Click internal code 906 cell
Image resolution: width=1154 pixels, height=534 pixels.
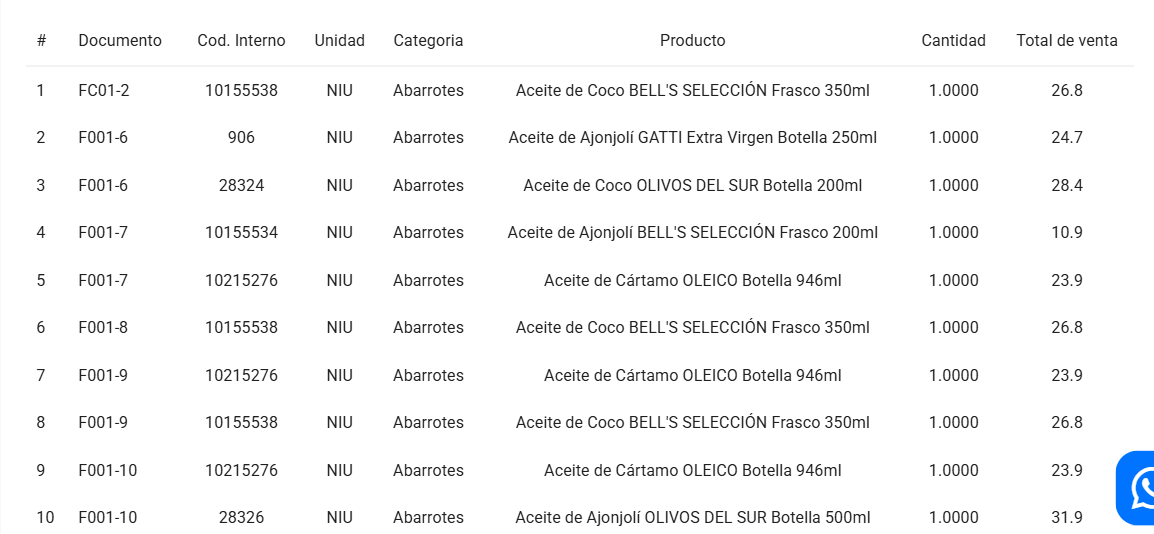241,138
